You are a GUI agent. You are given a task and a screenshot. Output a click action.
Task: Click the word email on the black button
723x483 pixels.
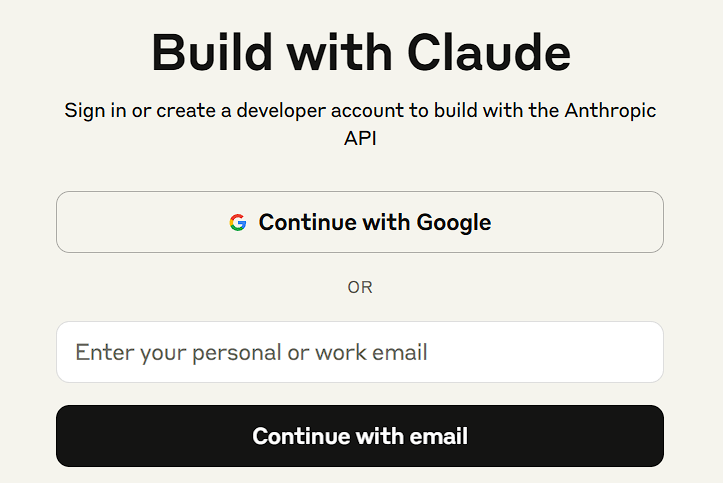(439, 436)
